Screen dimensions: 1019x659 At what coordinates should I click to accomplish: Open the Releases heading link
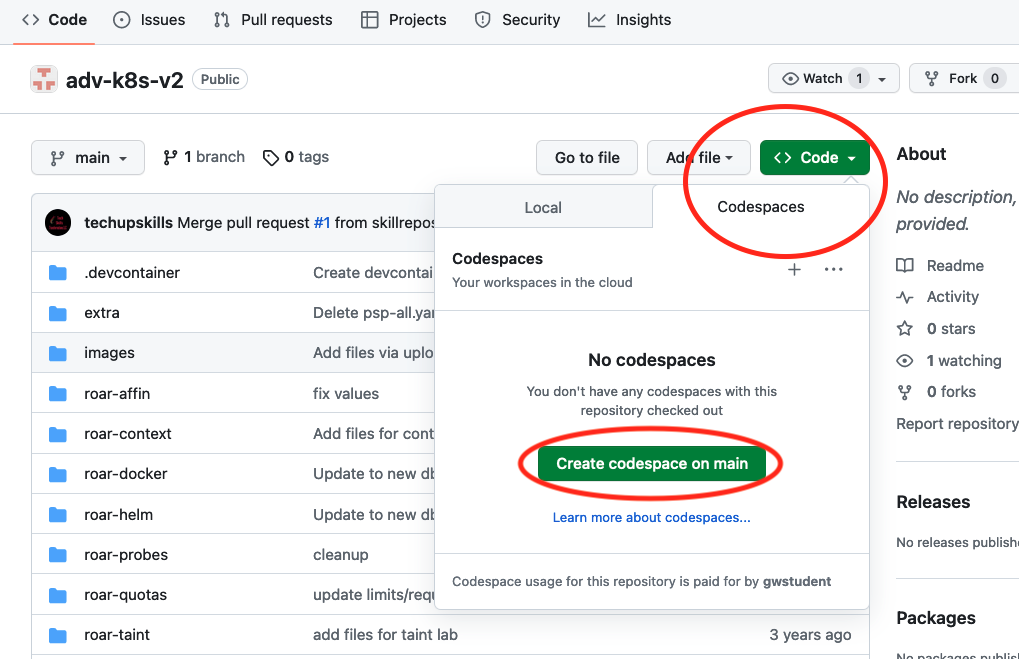pos(933,502)
